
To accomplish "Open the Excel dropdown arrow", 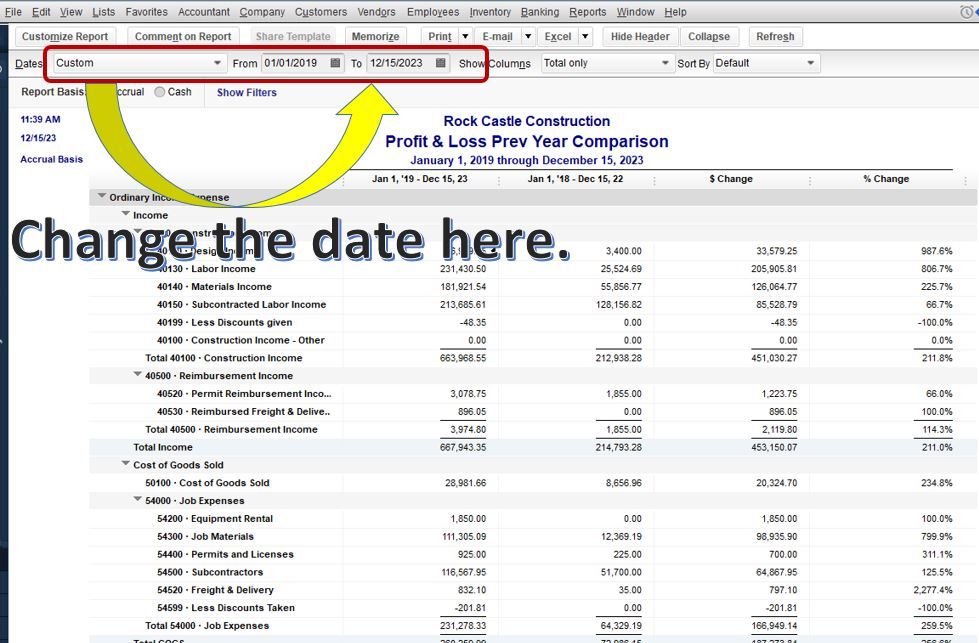I will point(585,37).
